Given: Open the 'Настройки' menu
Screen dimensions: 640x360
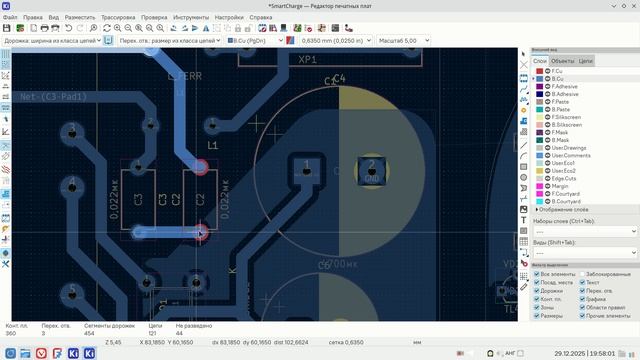Looking at the screenshot, I should (229, 17).
